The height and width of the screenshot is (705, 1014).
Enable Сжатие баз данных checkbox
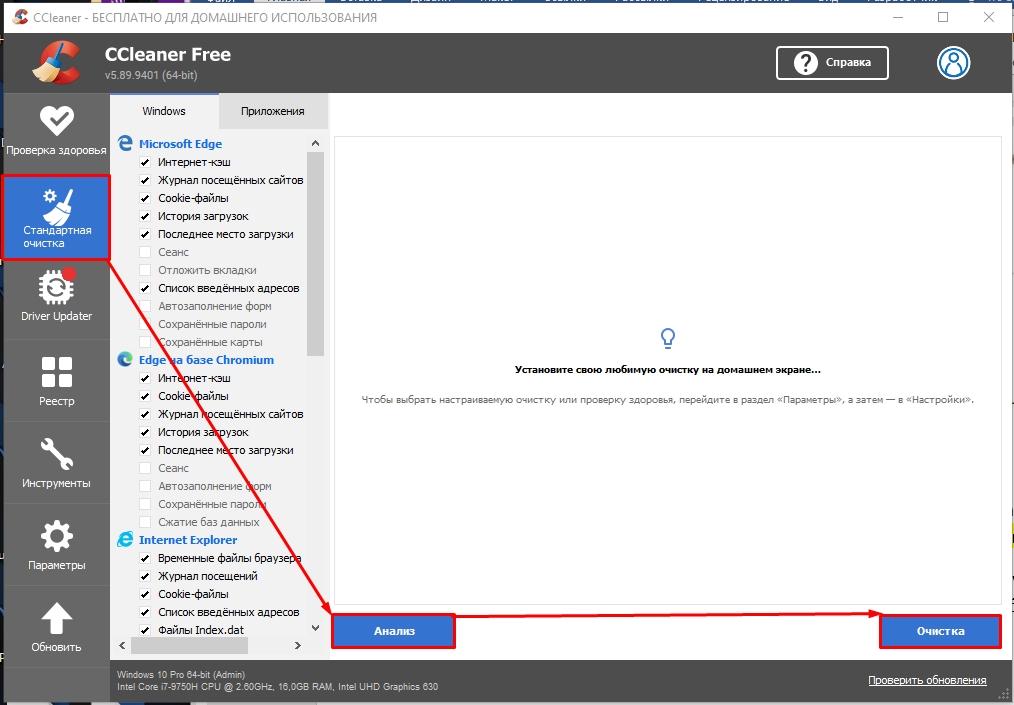[x=145, y=522]
